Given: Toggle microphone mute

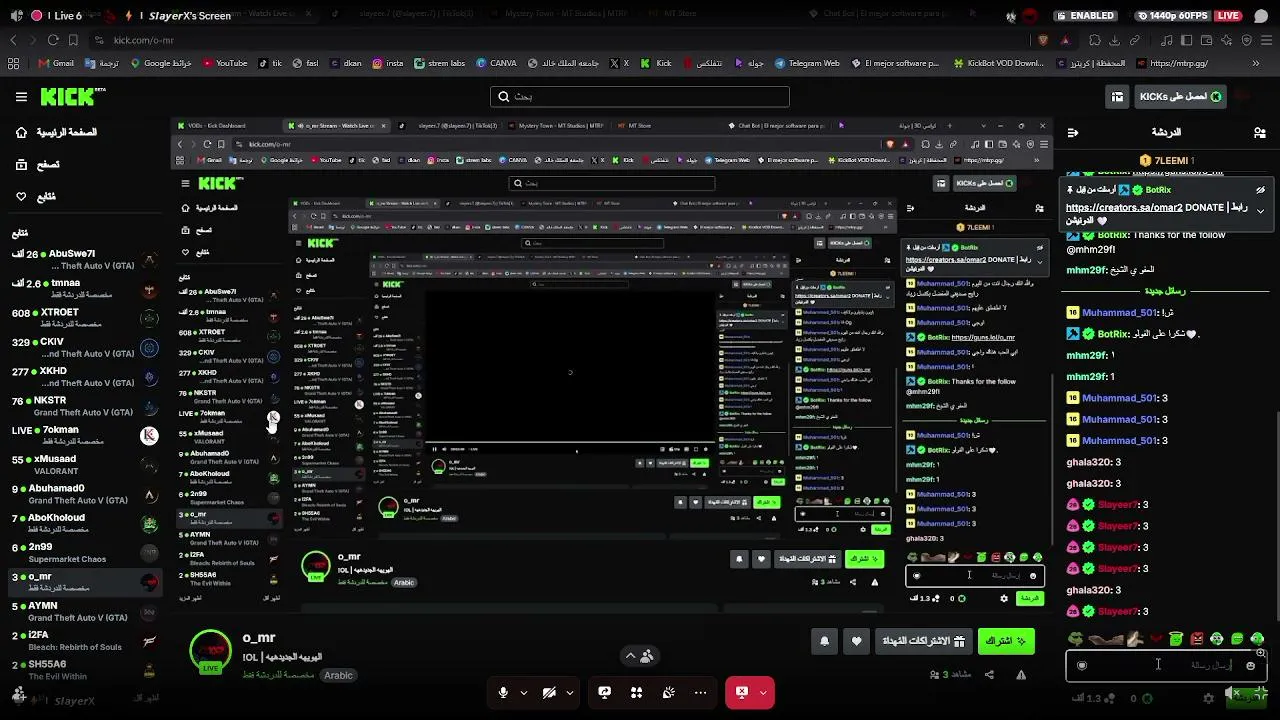Looking at the screenshot, I should pos(503,692).
